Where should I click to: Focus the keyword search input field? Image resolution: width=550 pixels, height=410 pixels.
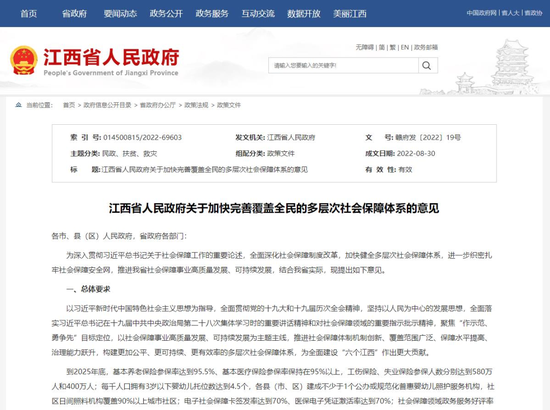343,66
